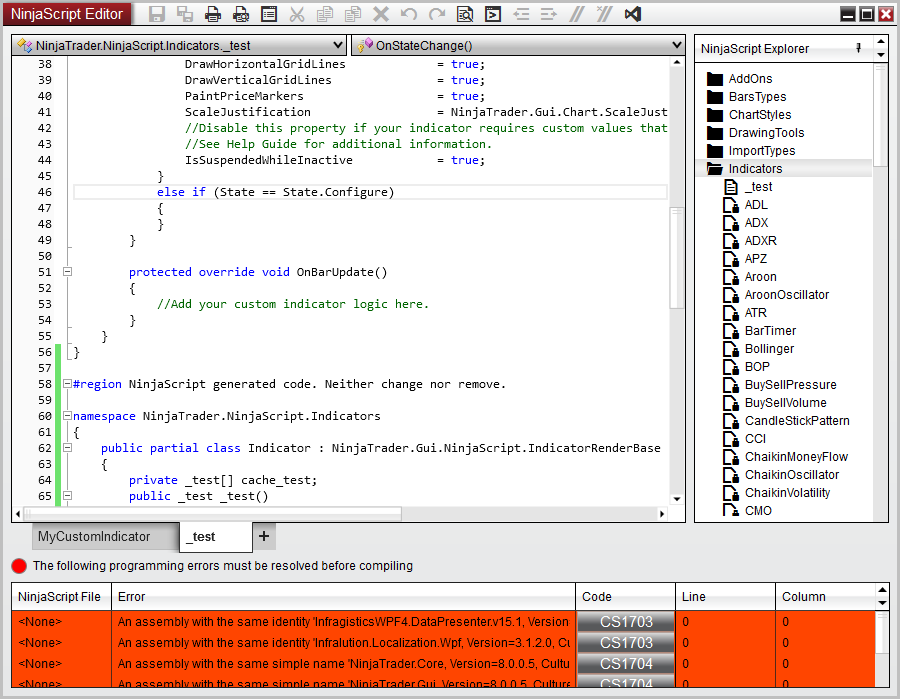Add a new tab with plus button
The width and height of the screenshot is (900, 699).
[264, 537]
